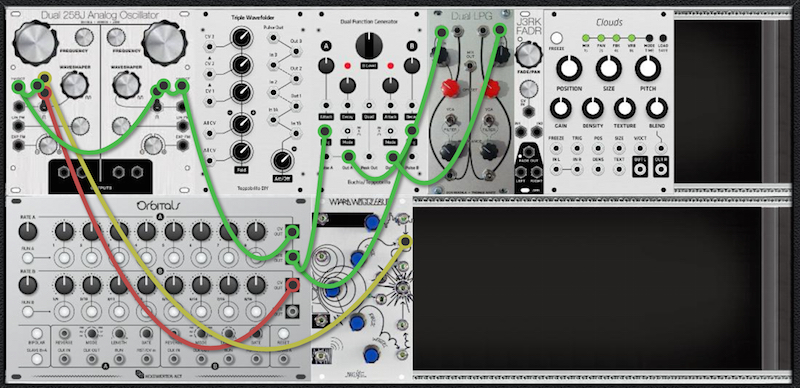The image size is (800, 388).
Task: Flip the left oscillator's waveform toggle switch
Action: (45, 105)
